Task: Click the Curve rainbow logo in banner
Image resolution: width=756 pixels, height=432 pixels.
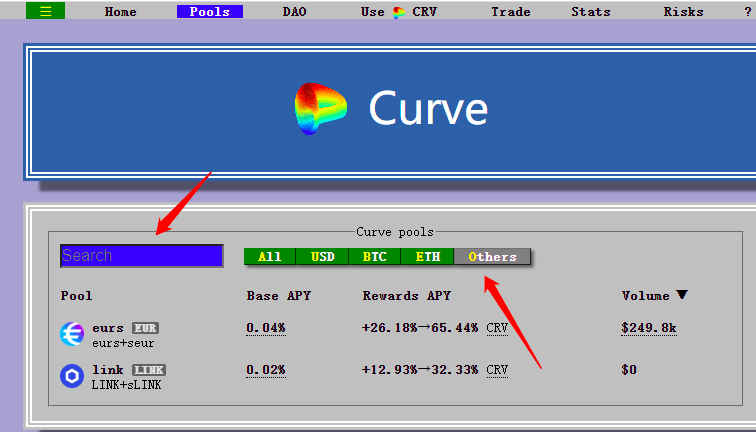Action: click(x=321, y=108)
